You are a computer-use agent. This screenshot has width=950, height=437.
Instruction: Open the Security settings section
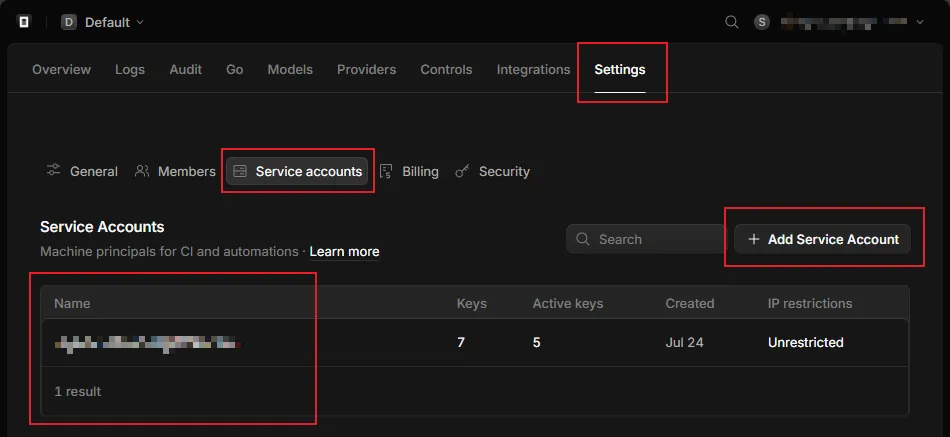pos(493,172)
